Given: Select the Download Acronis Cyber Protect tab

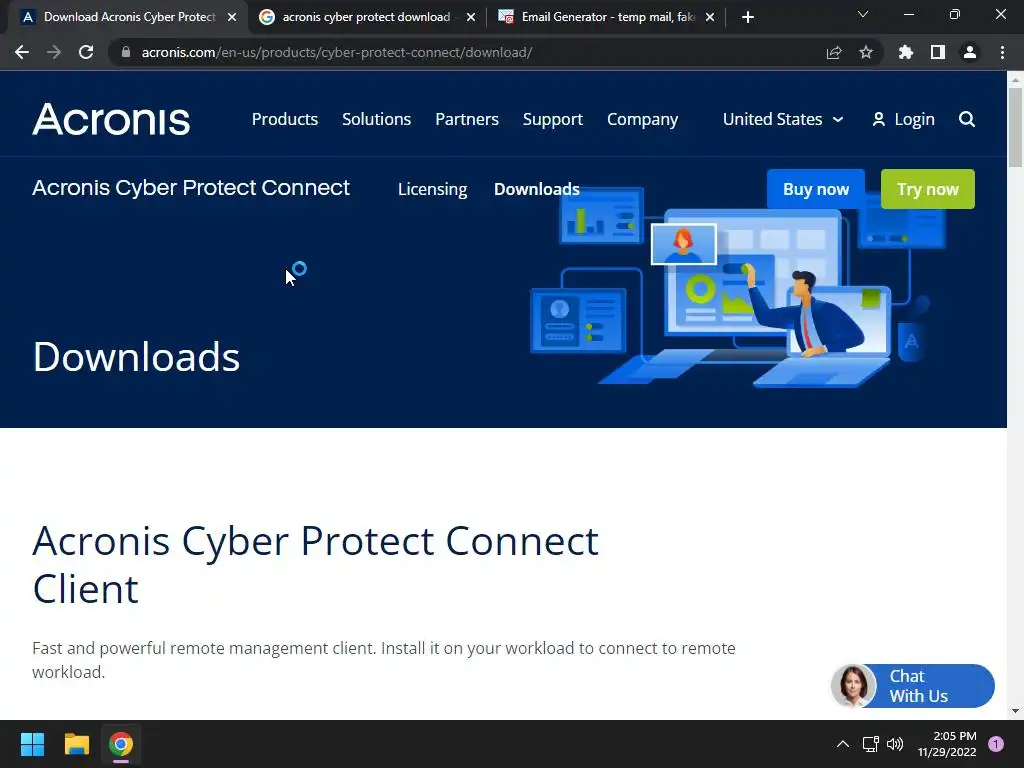Looking at the screenshot, I should [x=129, y=17].
